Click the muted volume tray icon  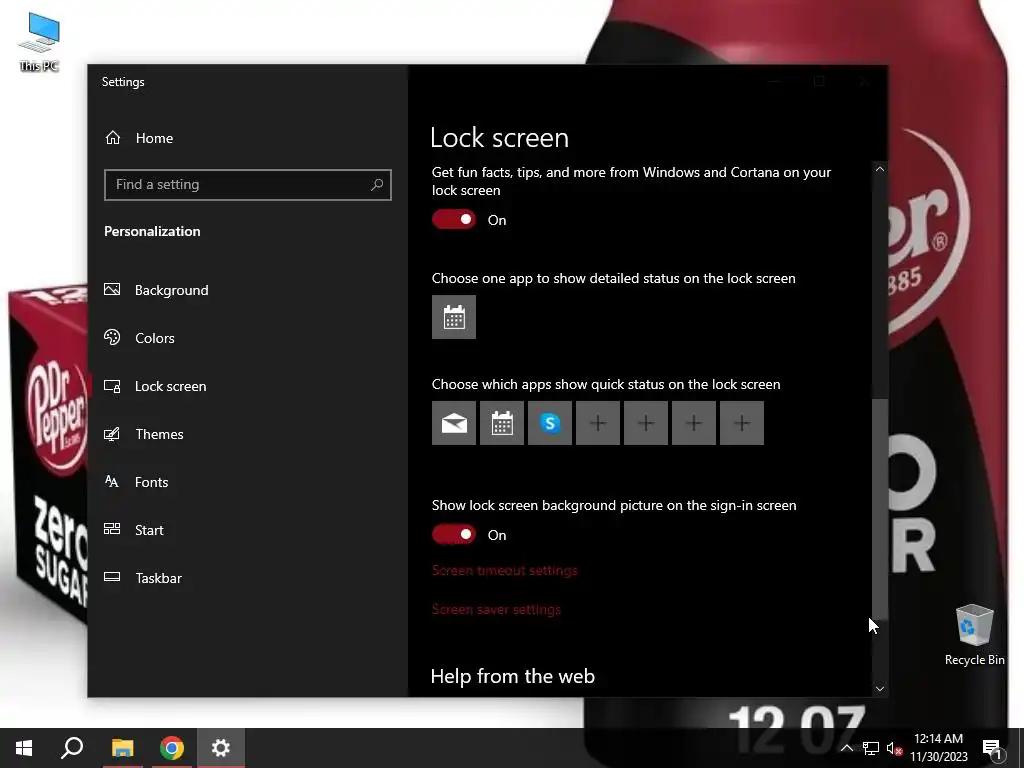pos(894,748)
